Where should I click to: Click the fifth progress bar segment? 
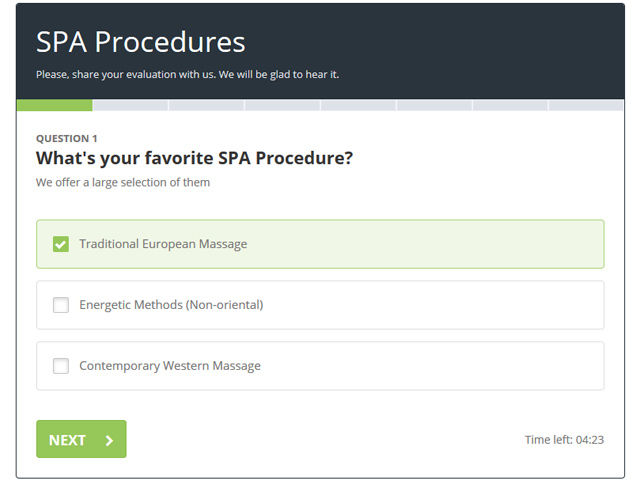pyautogui.click(x=358, y=105)
